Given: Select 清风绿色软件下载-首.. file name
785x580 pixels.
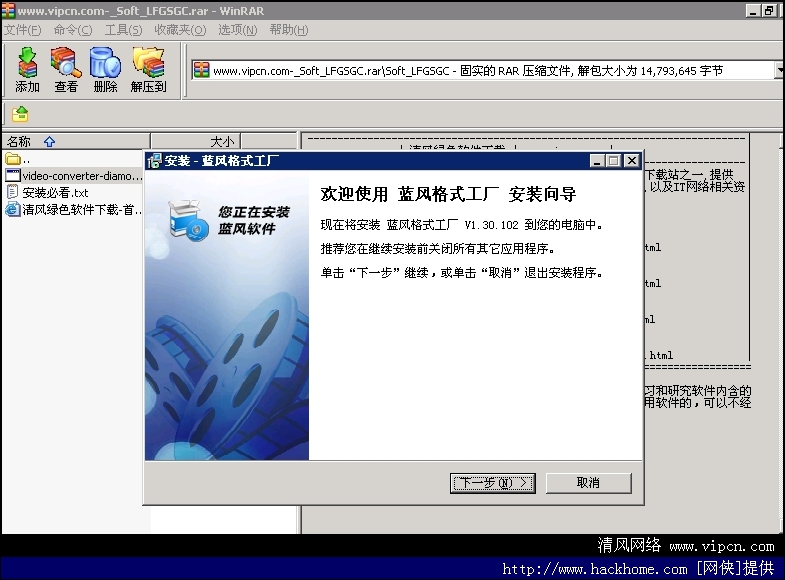Looking at the screenshot, I should pyautogui.click(x=82, y=210).
